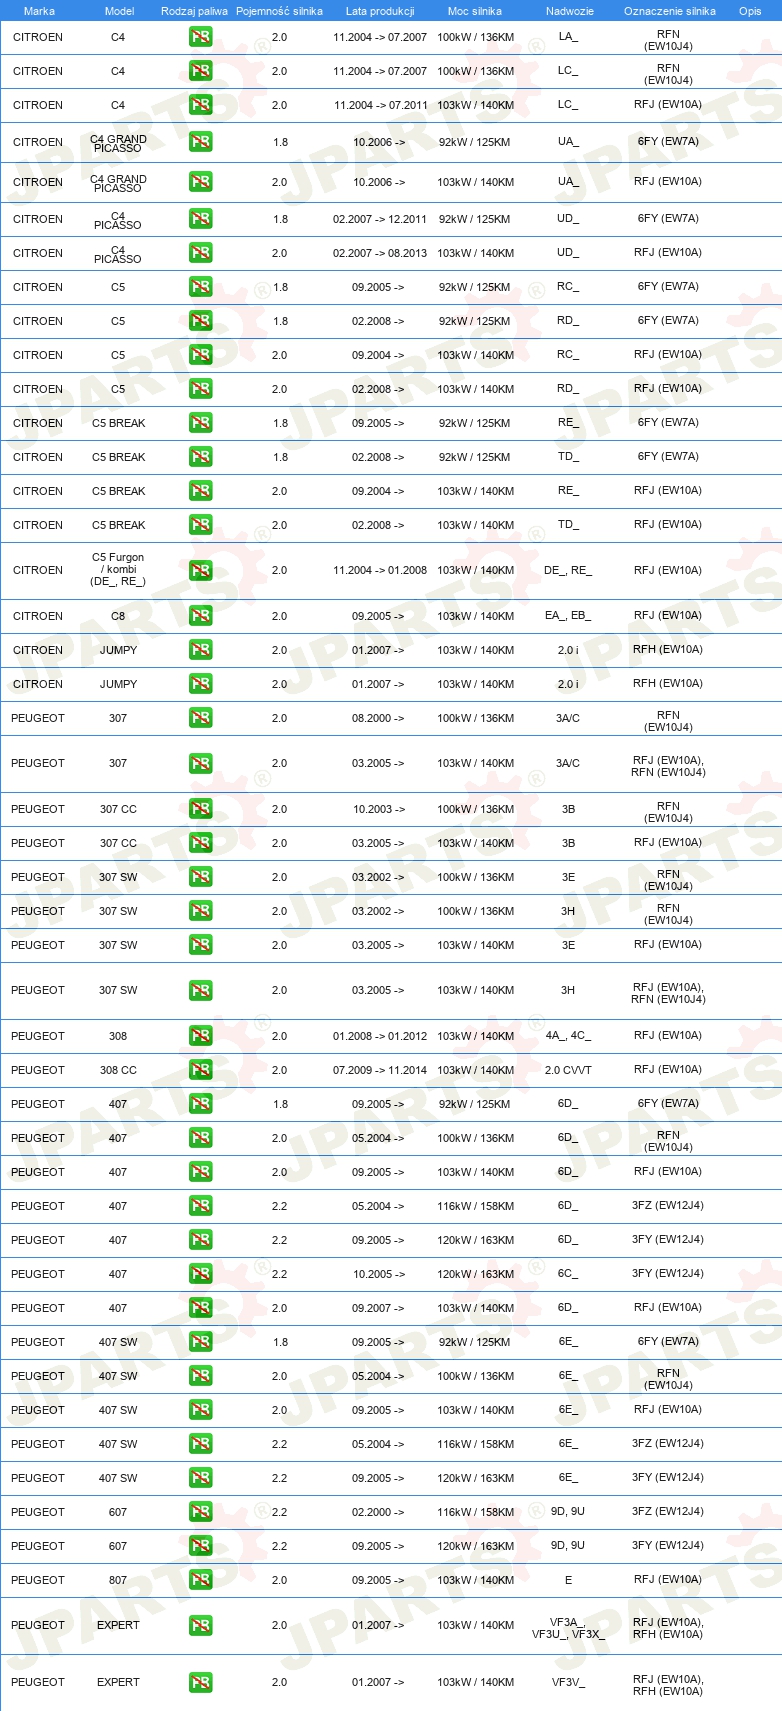This screenshot has width=782, height=1711.
Task: Click the Pojemność silnika column header
Action: [x=280, y=11]
